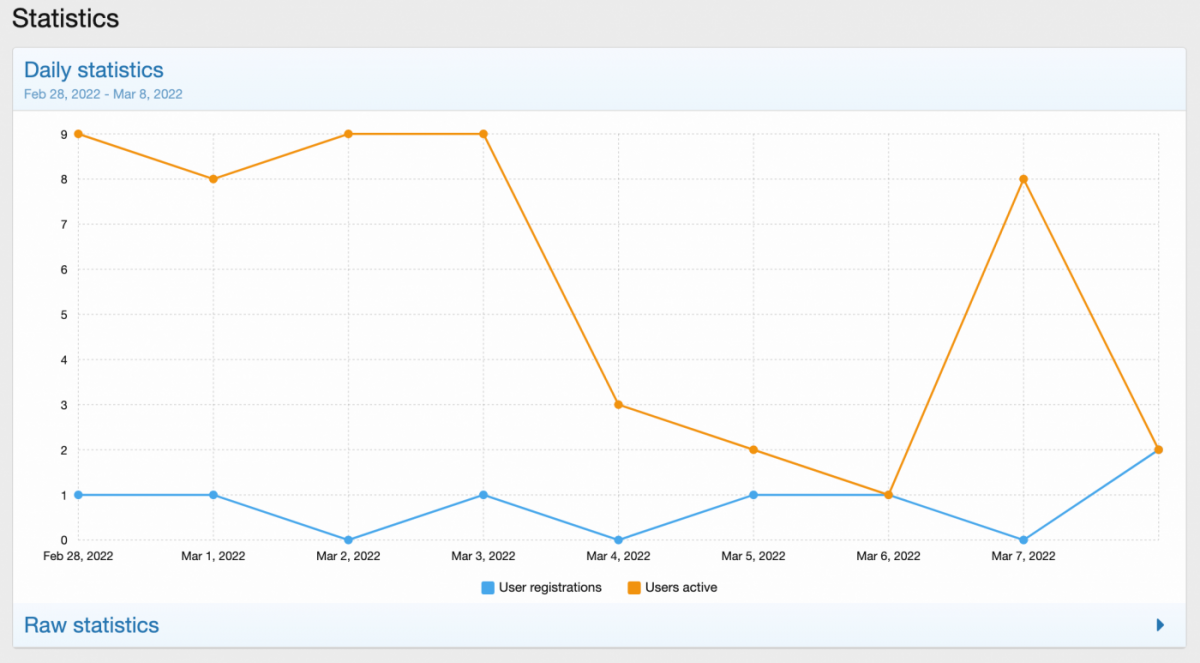Click the Daily statistics heading
This screenshot has height=663, width=1200.
94,70
